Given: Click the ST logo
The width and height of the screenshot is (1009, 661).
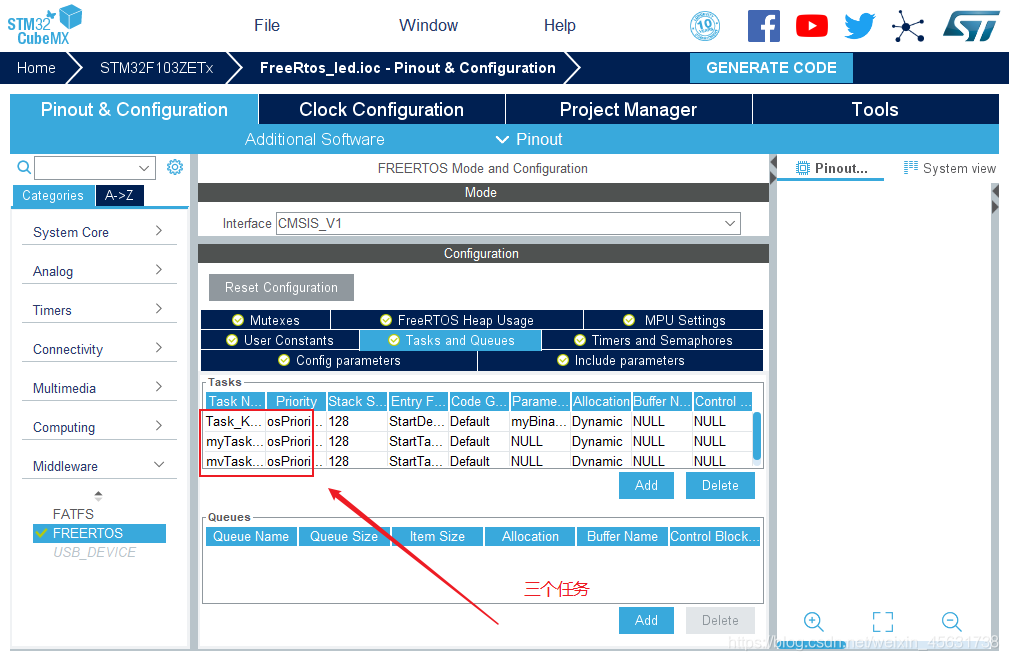Looking at the screenshot, I should point(970,25).
